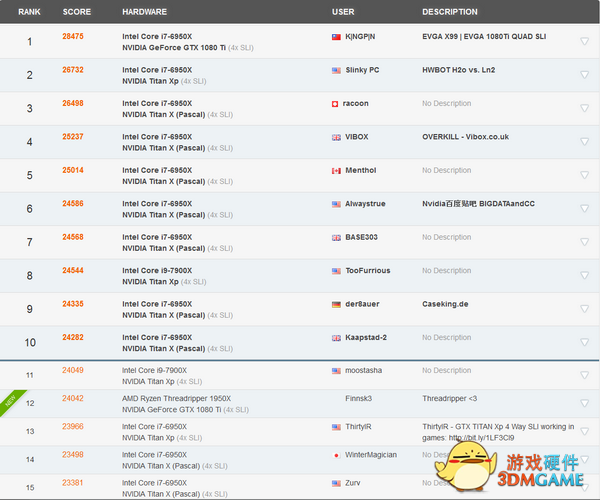Click the green NEW ribbon on rank 12

[x=11, y=401]
